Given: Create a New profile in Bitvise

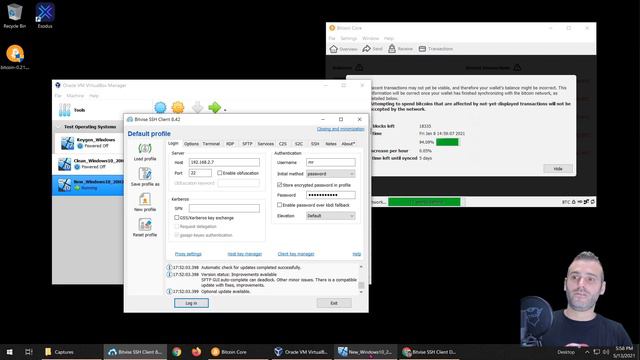Looking at the screenshot, I should 145,199.
